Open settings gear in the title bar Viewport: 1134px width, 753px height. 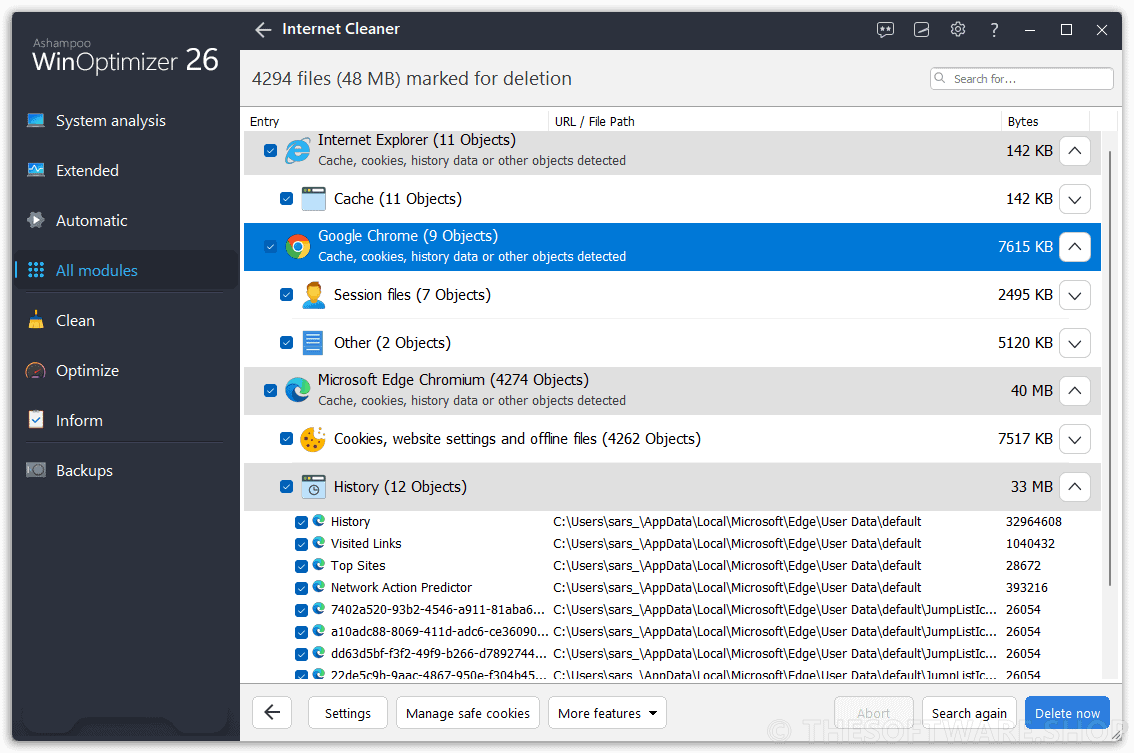tap(958, 30)
